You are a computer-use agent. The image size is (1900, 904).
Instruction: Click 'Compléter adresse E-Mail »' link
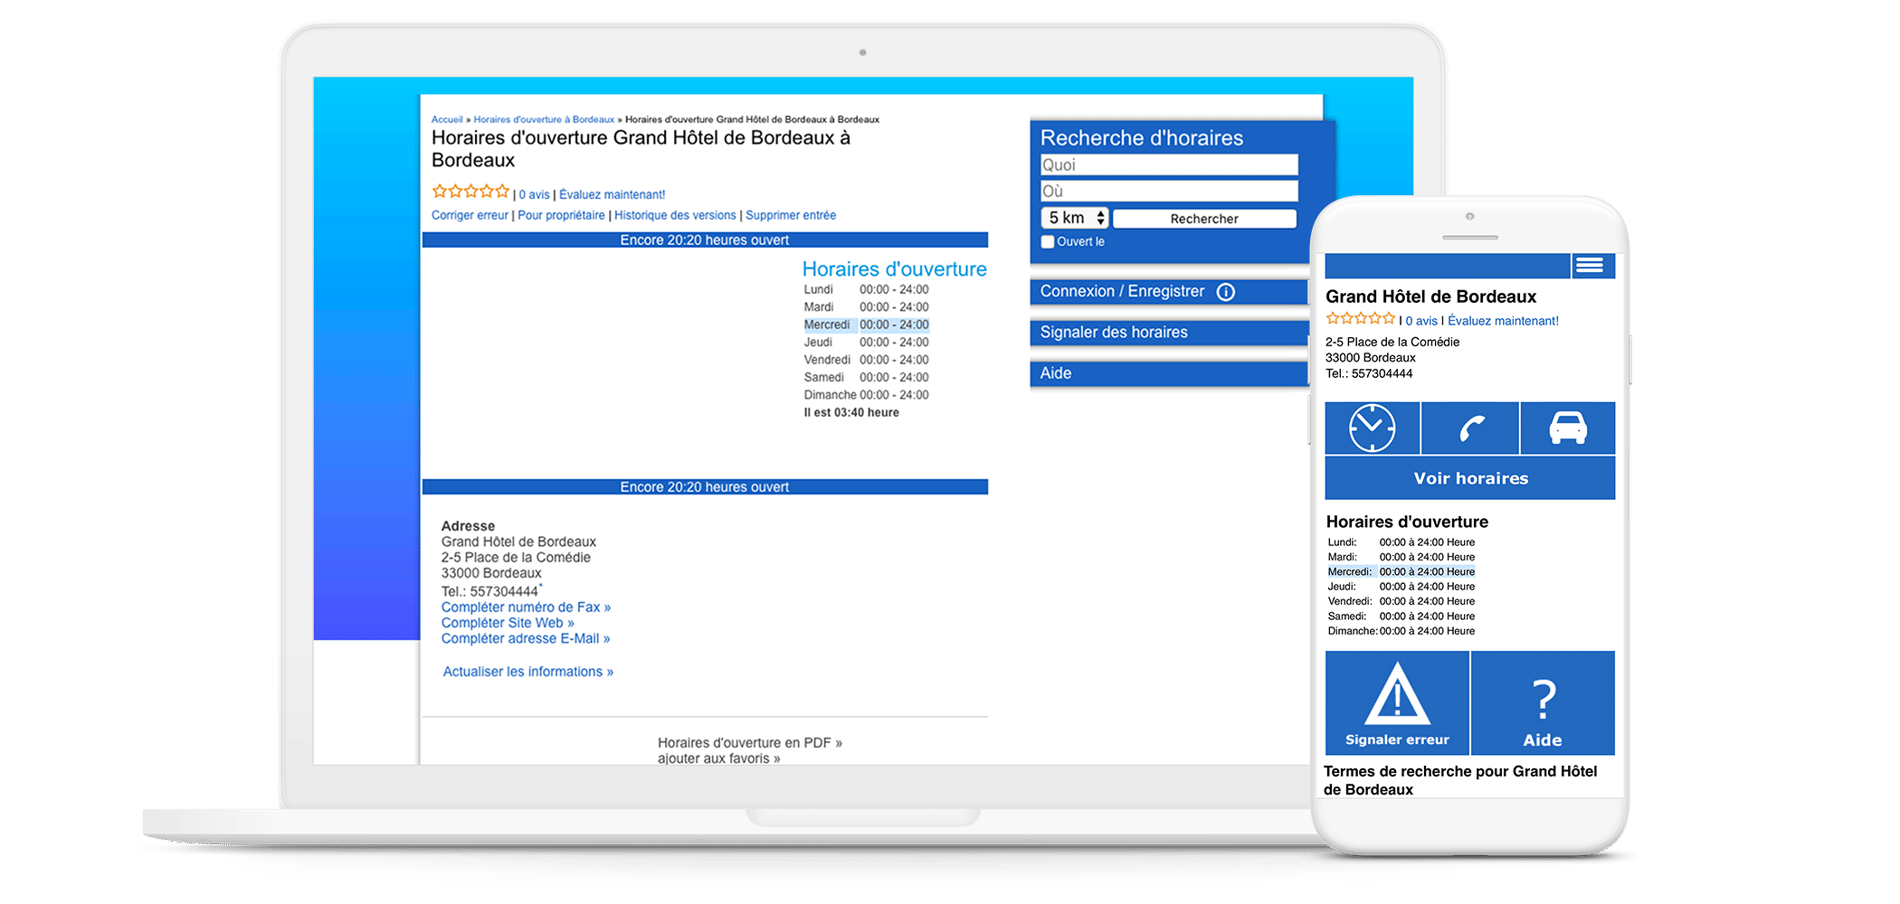click(x=525, y=639)
